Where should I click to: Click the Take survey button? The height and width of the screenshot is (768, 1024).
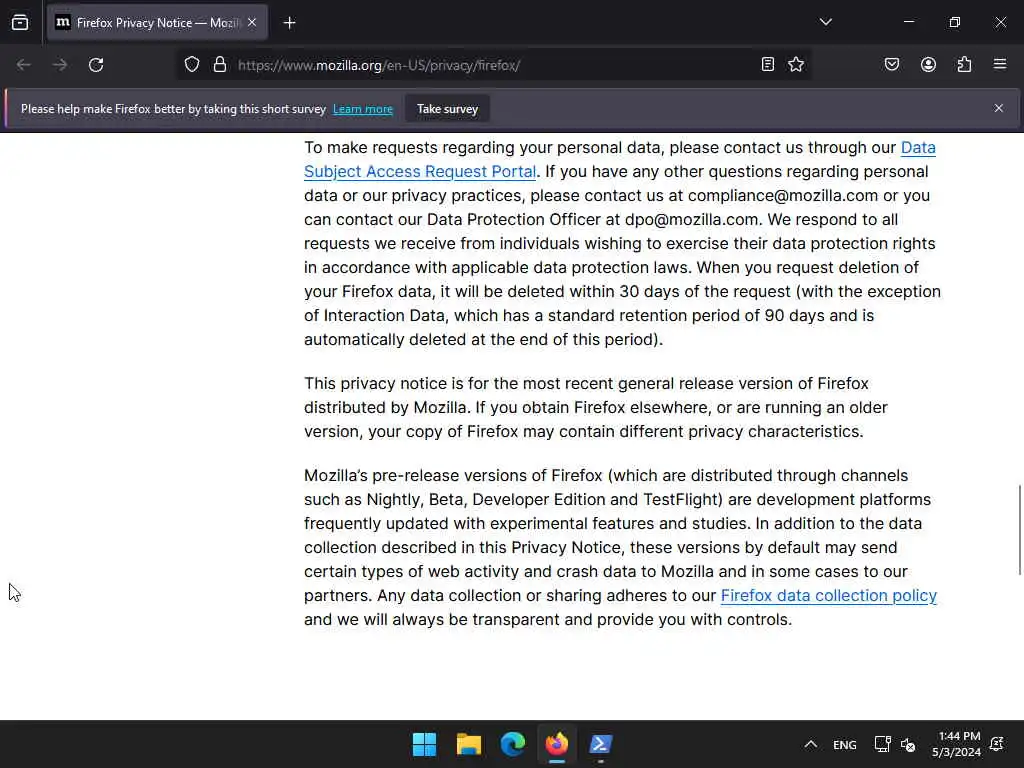point(447,109)
